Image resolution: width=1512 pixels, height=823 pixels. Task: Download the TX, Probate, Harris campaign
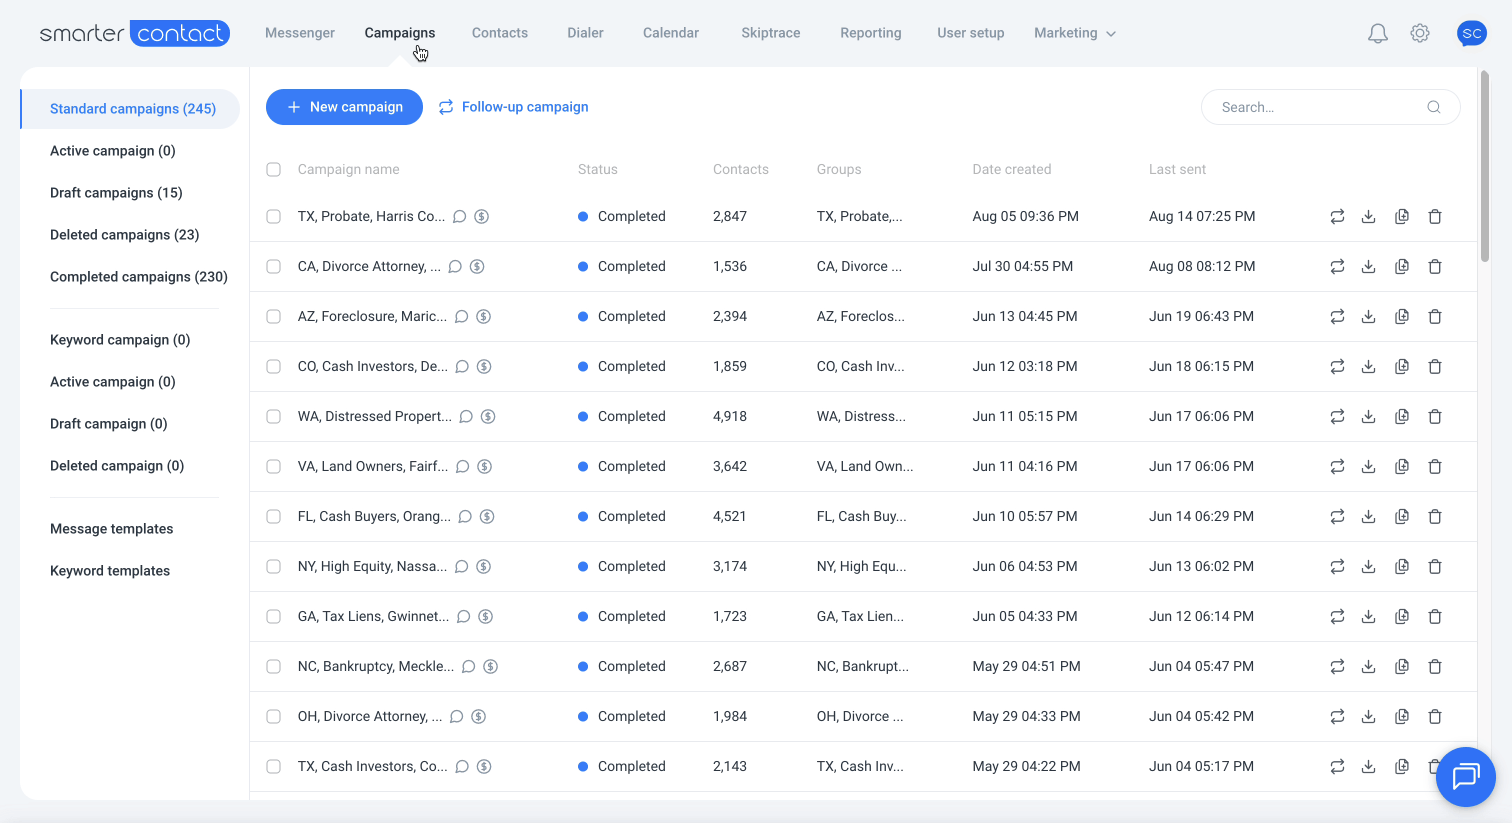coord(1369,216)
